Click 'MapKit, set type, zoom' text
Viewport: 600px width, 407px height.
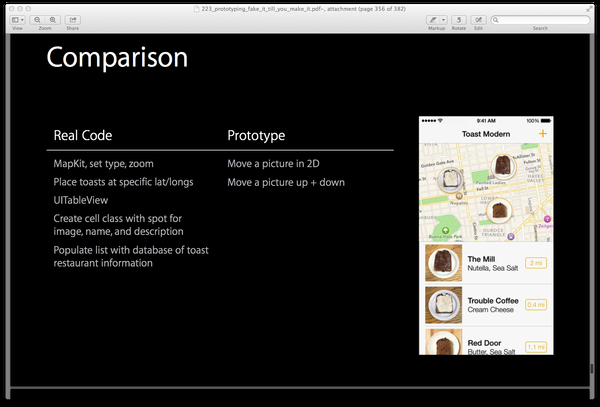103,164
